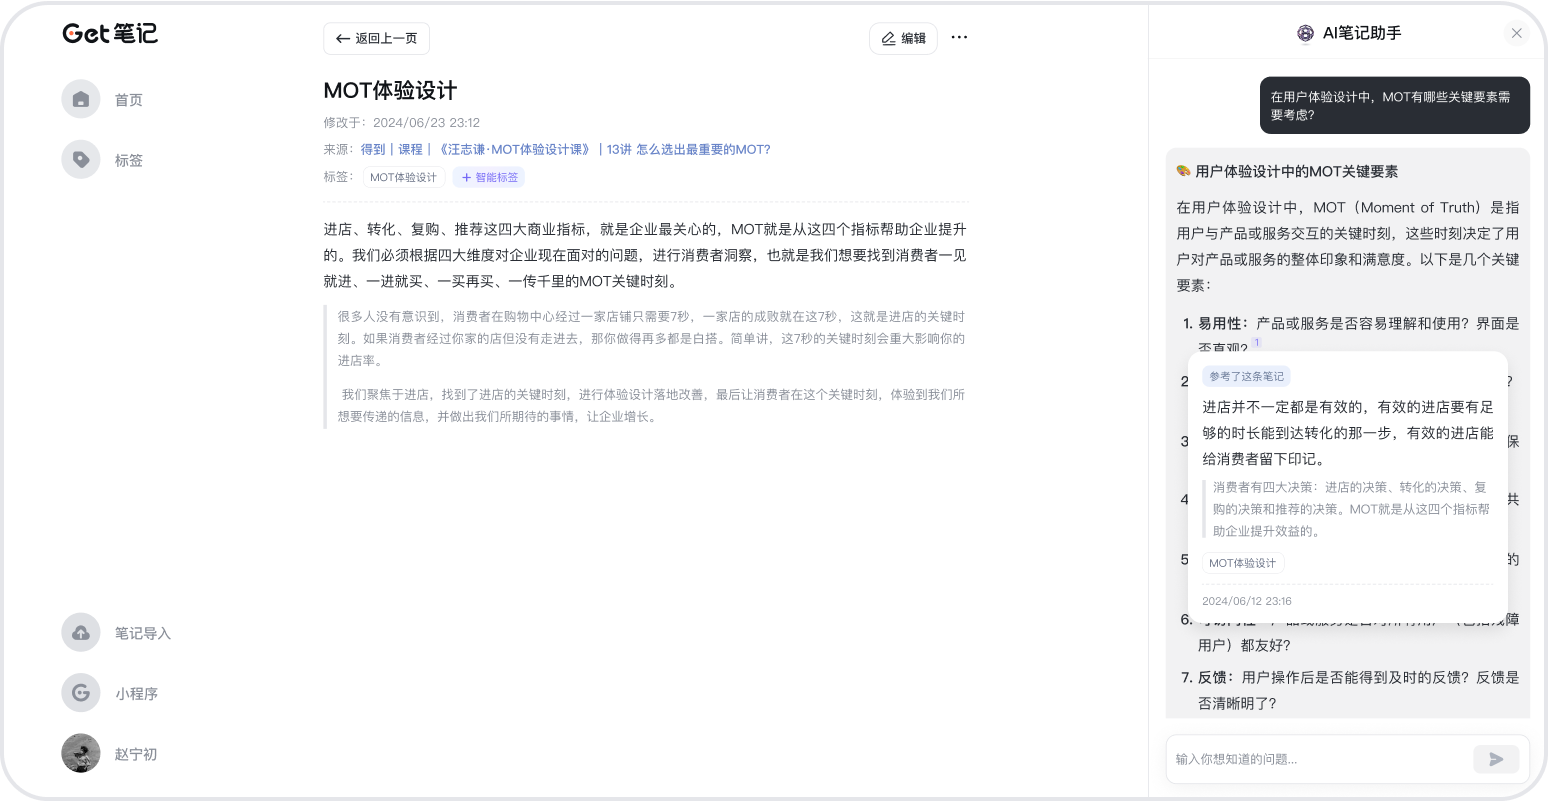This screenshot has width=1548, height=801.
Task: Click the home icon in sidebar
Action: tap(81, 99)
